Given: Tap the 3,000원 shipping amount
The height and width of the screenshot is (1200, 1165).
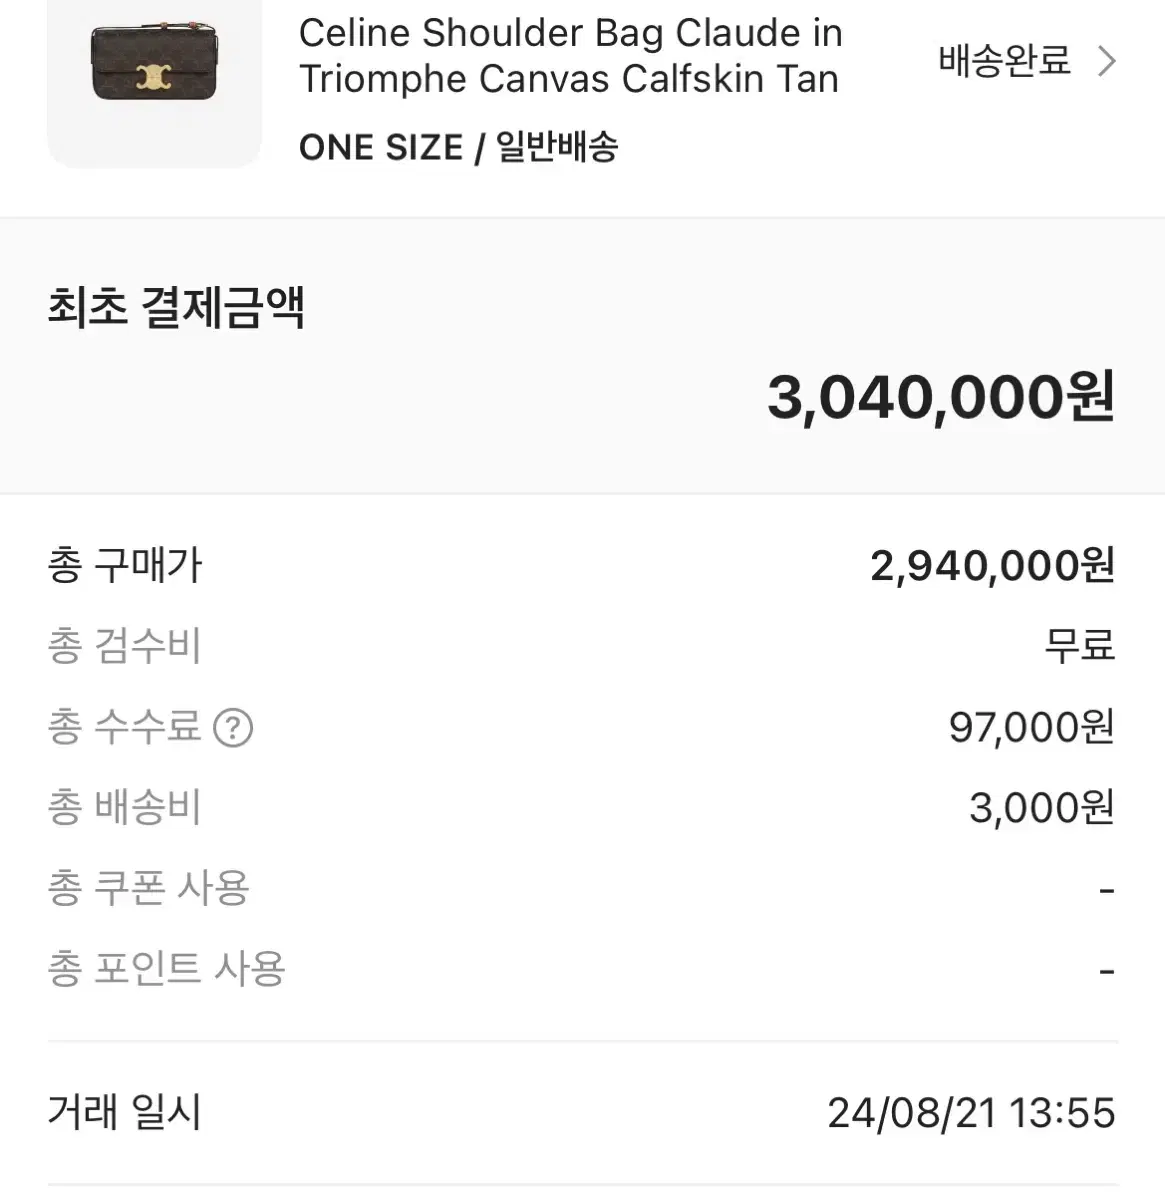Looking at the screenshot, I should [1042, 808].
